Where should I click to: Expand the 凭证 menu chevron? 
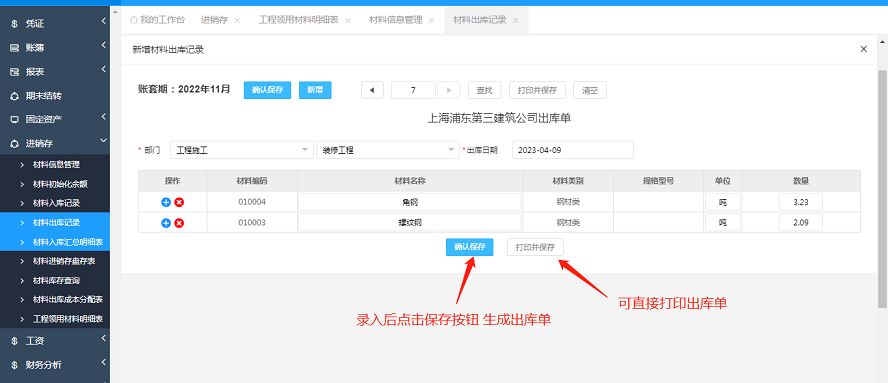point(104,22)
